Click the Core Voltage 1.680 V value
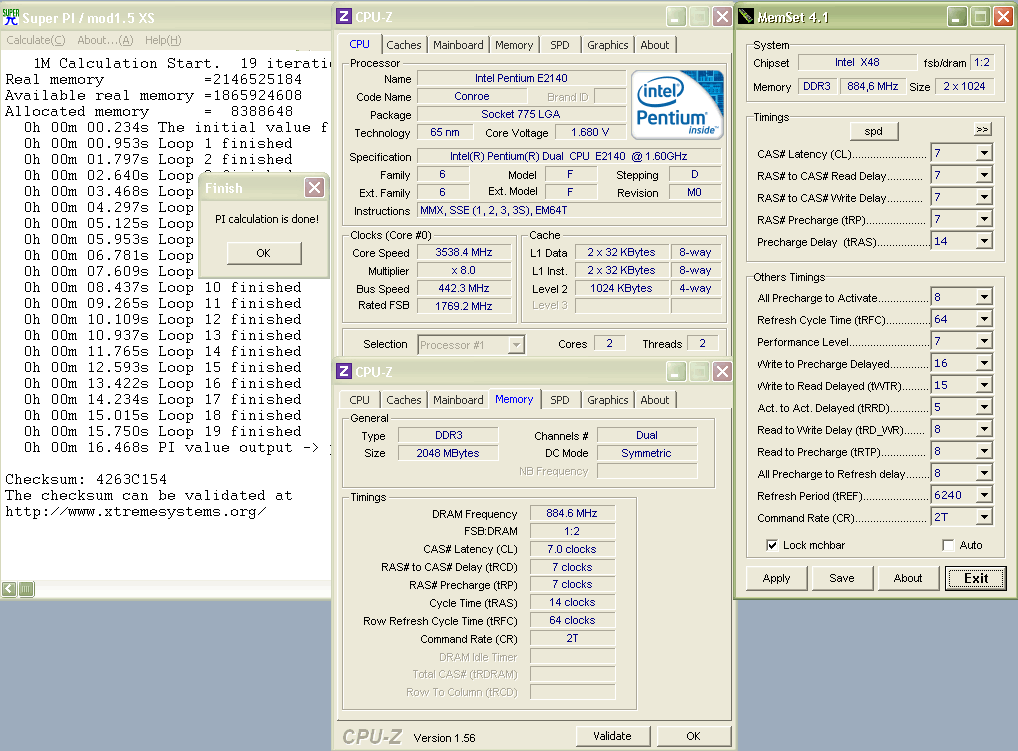 tap(590, 132)
